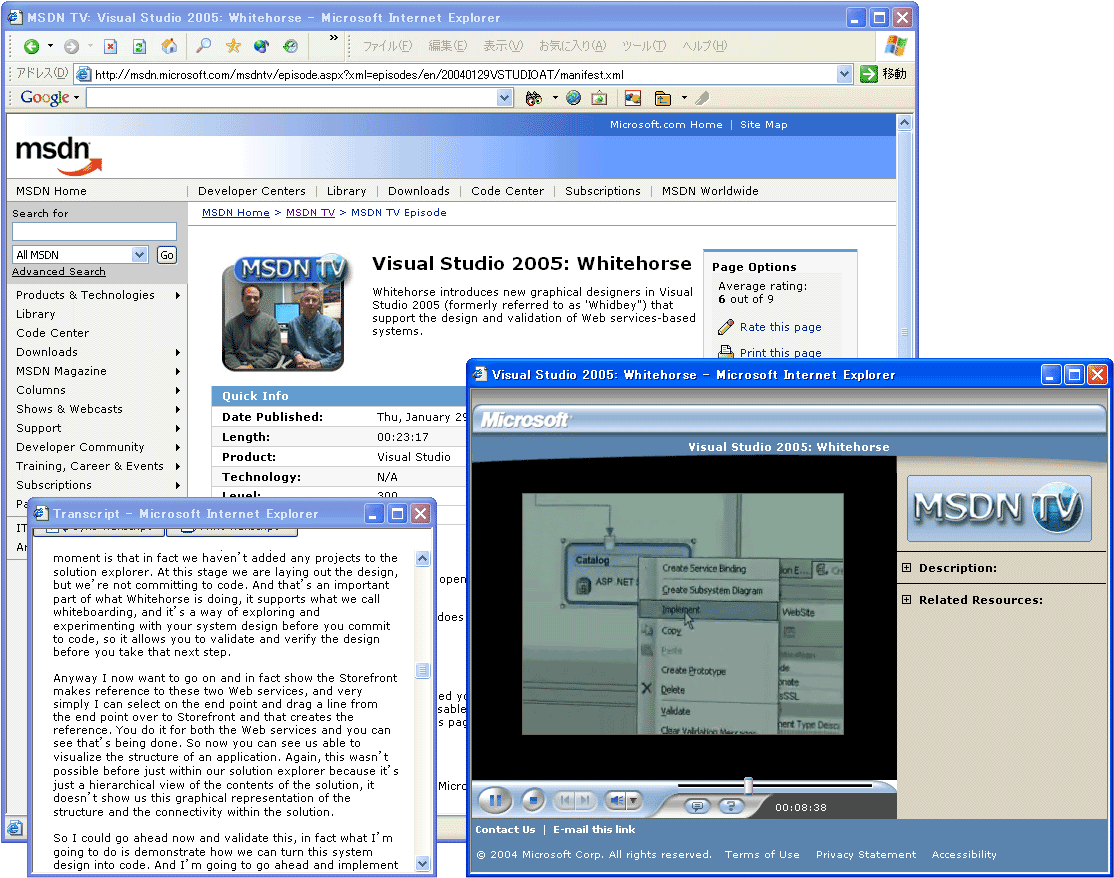Screen dimensions: 1114x878
Task: Click the Google toolbar folder up icon
Action: 662,98
